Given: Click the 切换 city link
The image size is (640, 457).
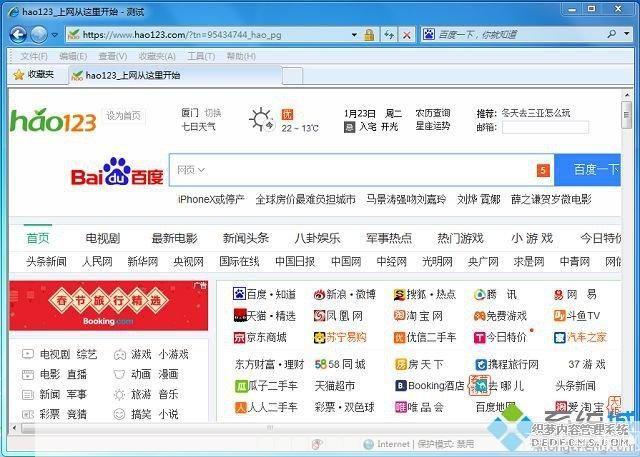Looking at the screenshot, I should [213, 113].
